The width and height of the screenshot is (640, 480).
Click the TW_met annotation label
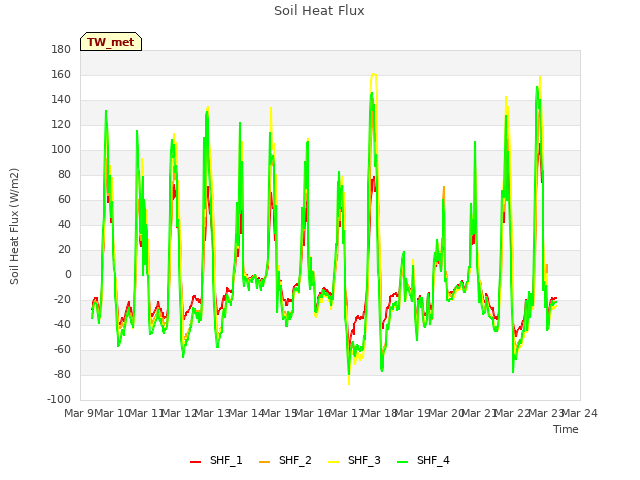coord(111,42)
